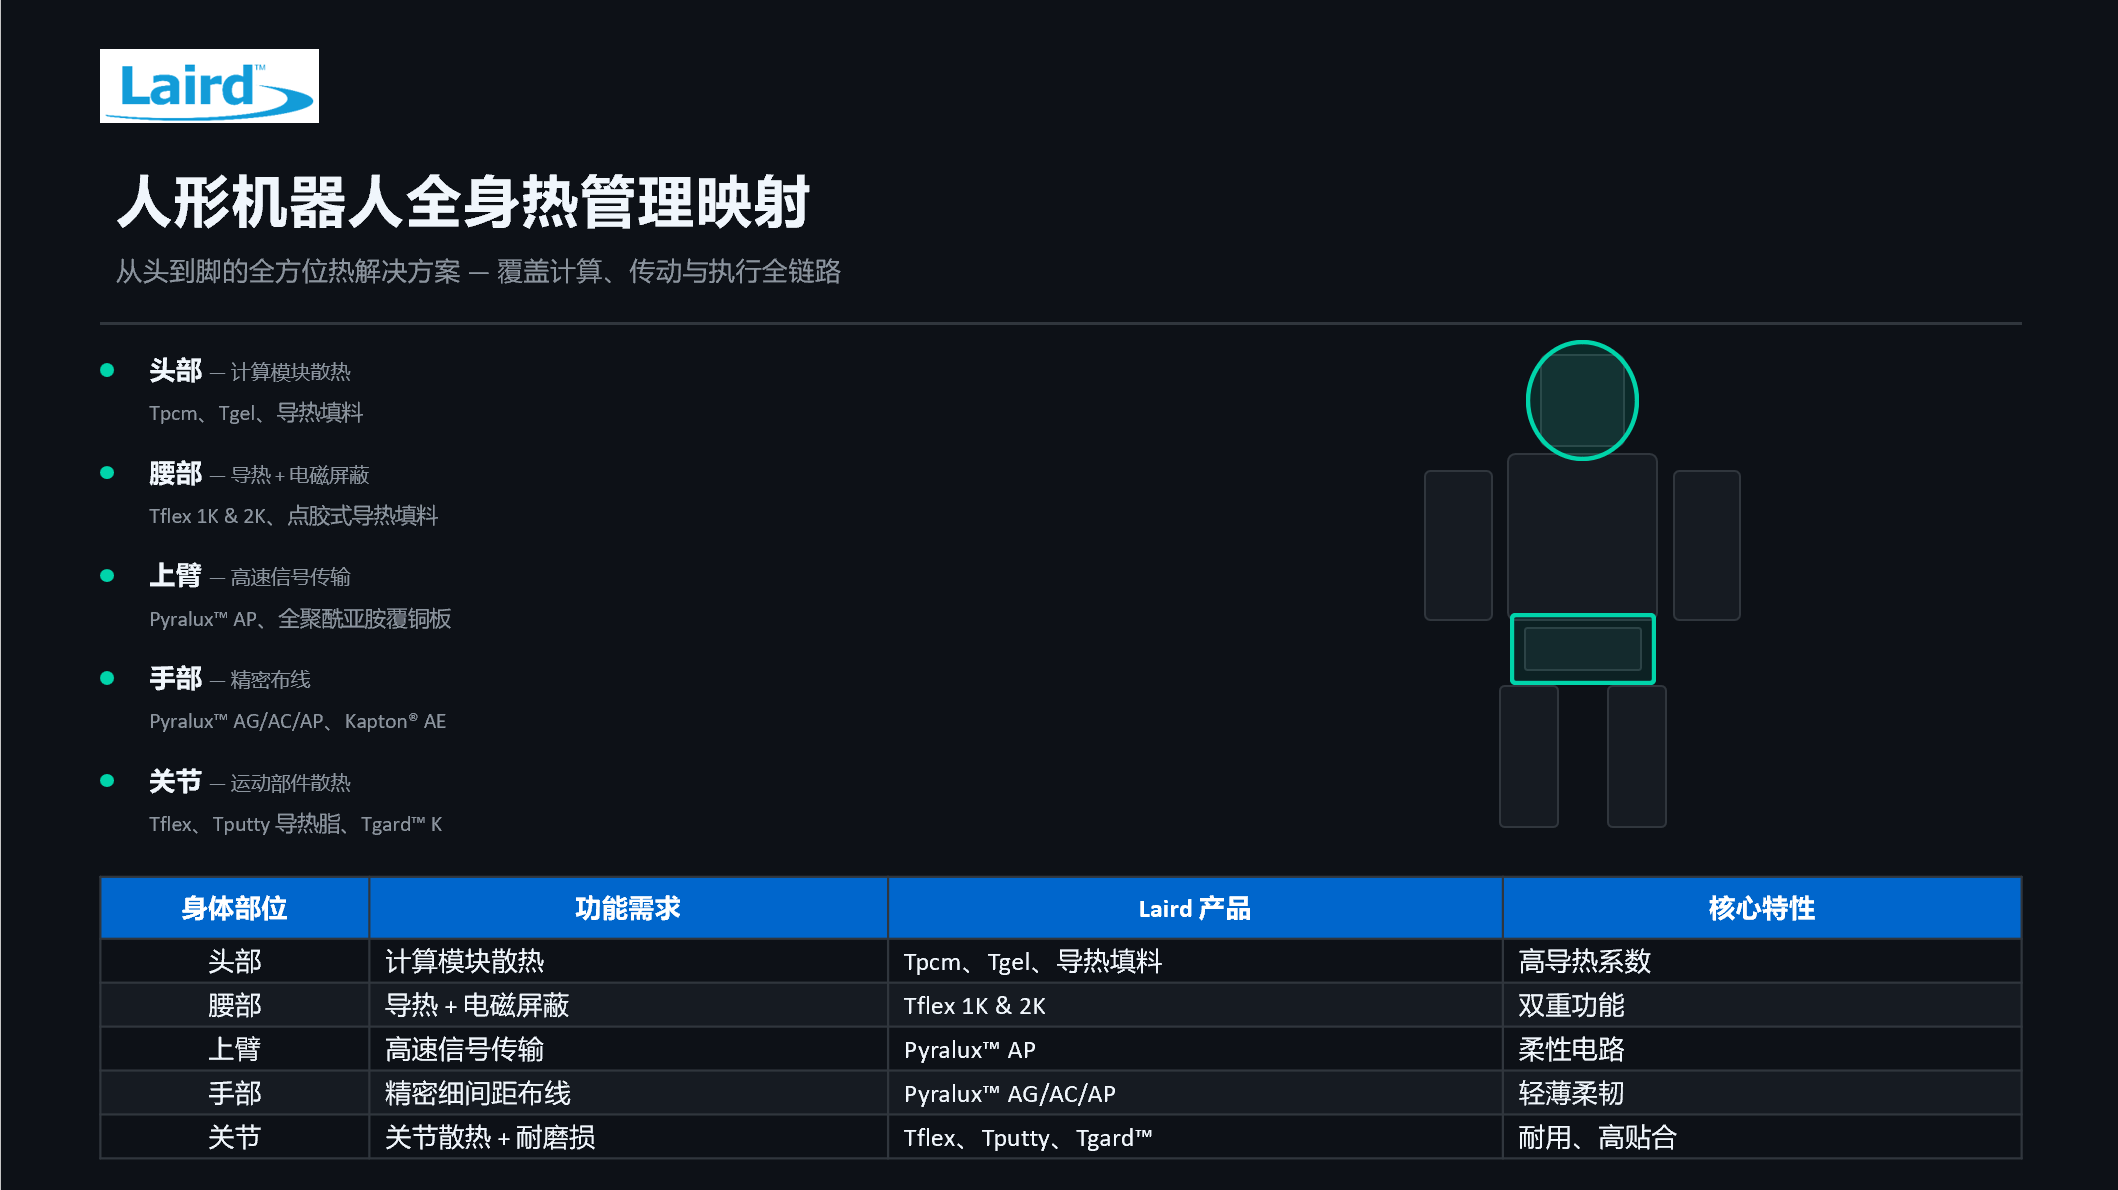This screenshot has height=1190, width=2118.
Task: Select the bullet line Pyralux™ AP、全聚酰亚胺覆铜板
Action: pos(300,619)
